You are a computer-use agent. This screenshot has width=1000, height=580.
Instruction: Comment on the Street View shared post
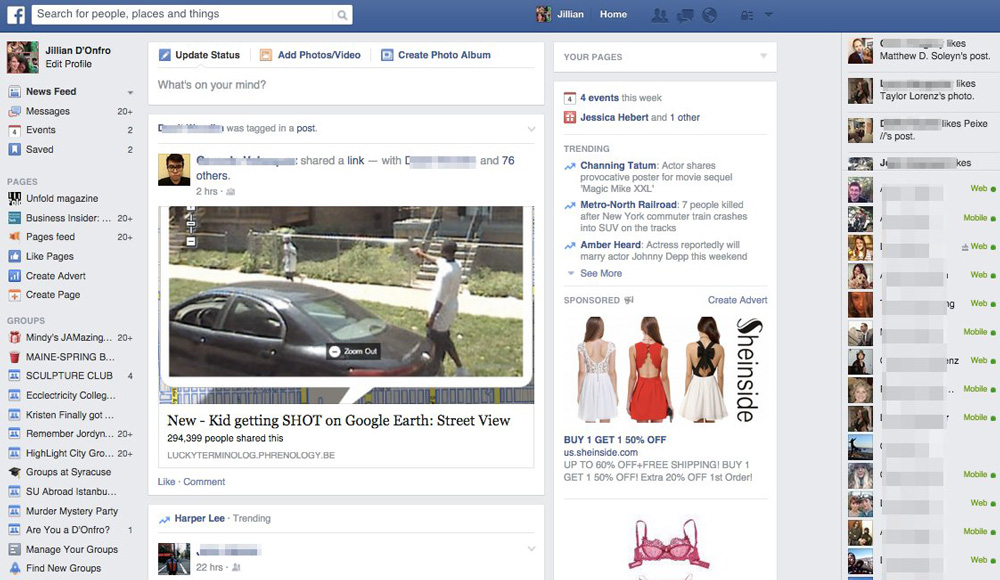204,482
